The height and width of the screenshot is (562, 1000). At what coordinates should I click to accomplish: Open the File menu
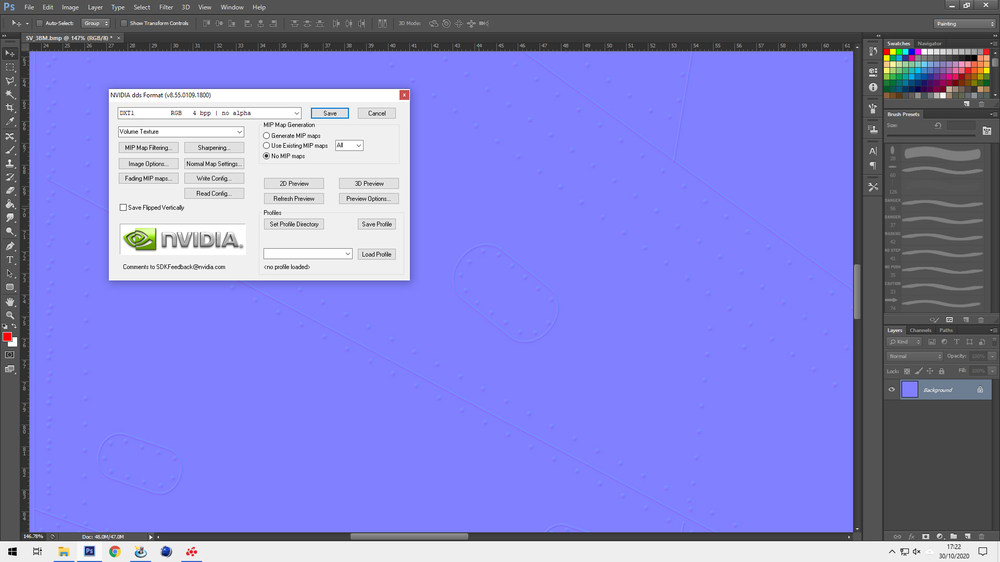(x=29, y=7)
